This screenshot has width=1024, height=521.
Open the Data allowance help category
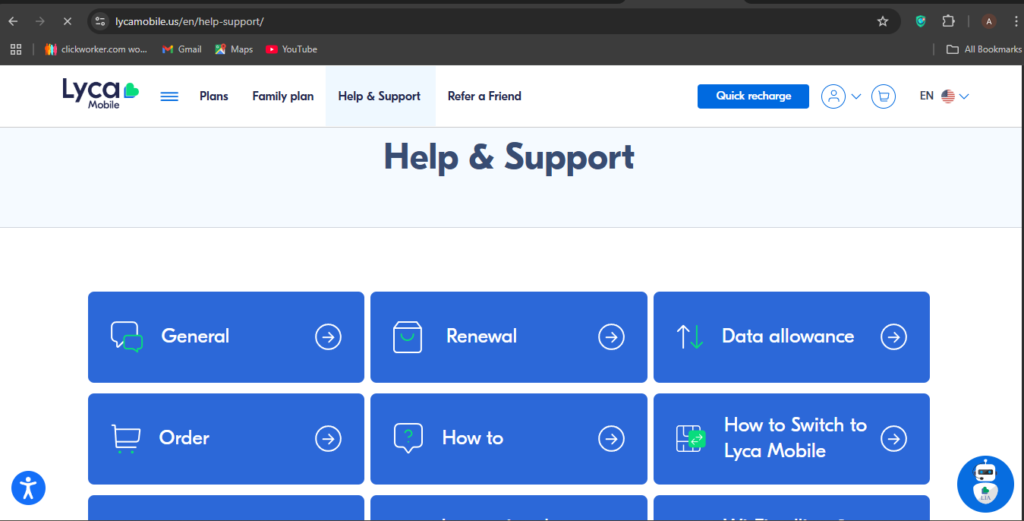(x=792, y=337)
